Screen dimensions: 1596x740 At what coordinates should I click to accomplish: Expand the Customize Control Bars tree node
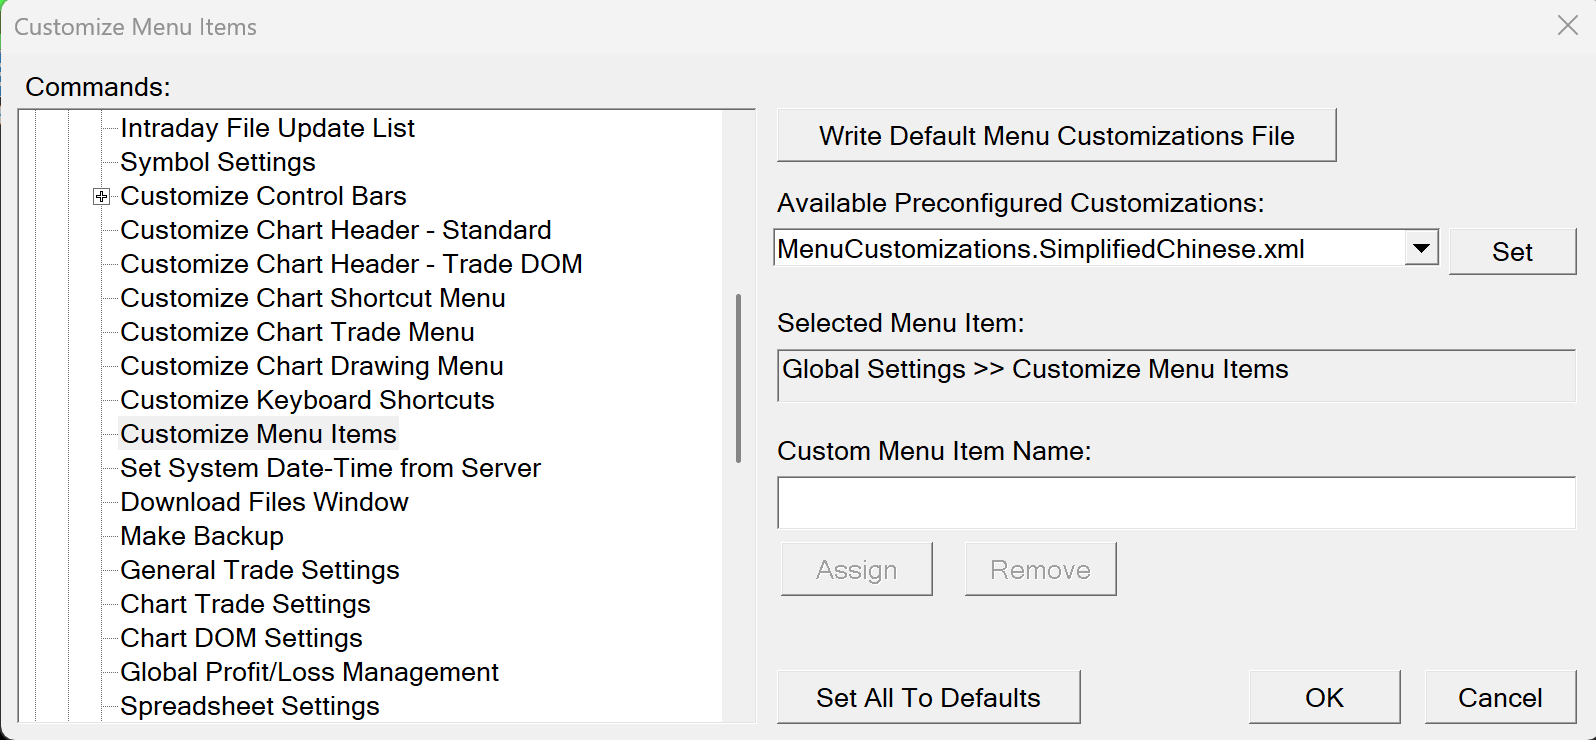(101, 197)
